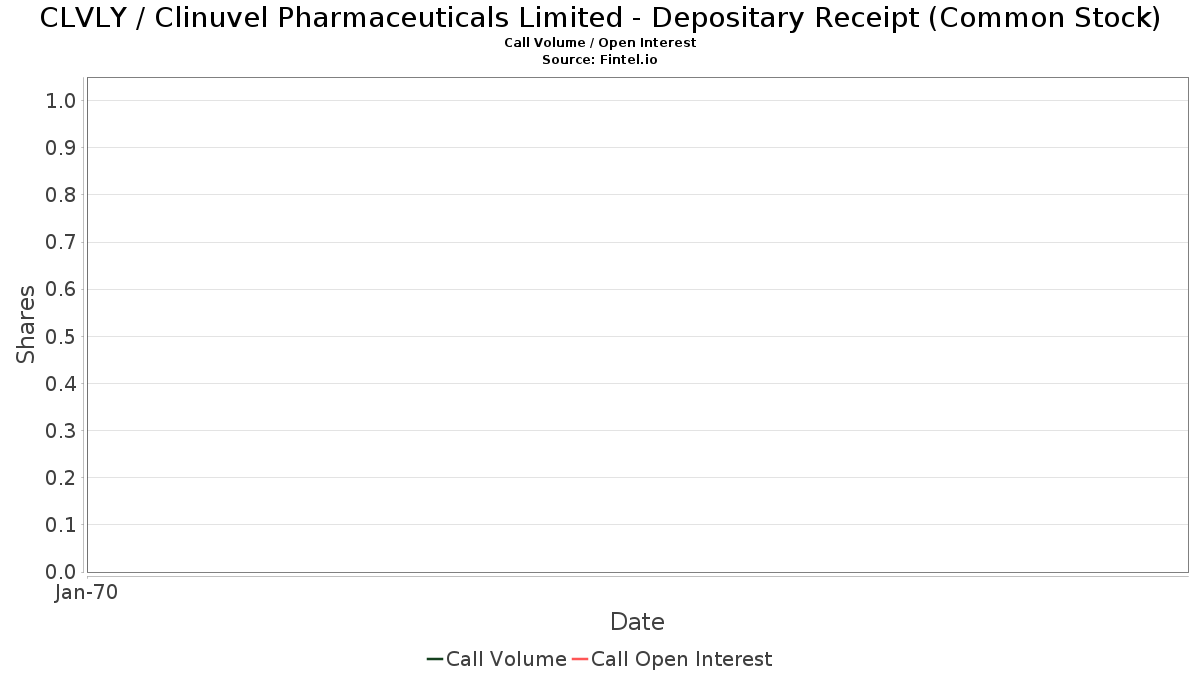Click the 0.3 y-axis tick label

(x=61, y=431)
